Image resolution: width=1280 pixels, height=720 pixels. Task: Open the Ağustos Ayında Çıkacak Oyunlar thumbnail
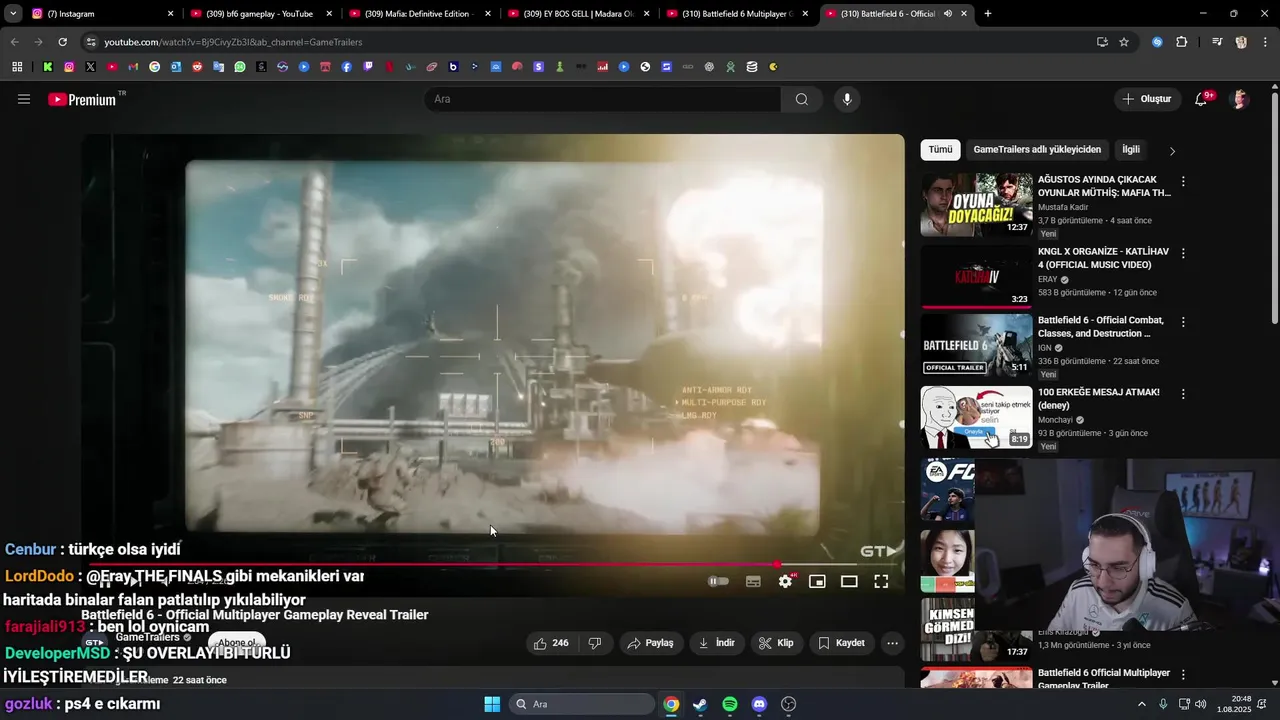pos(976,205)
